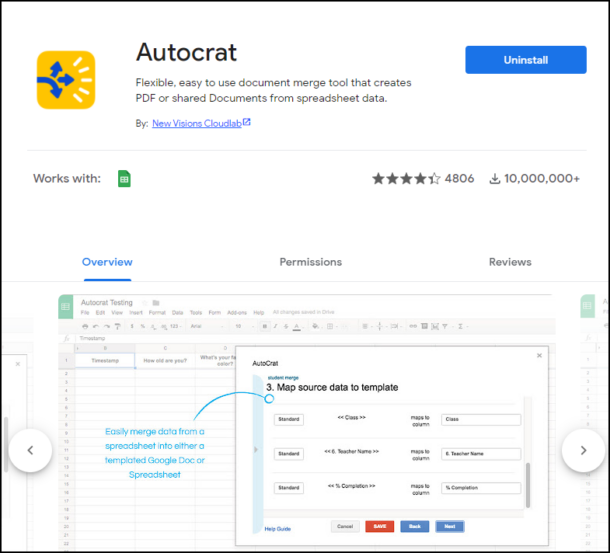Viewport: 610px width, 553px height.
Task: Go to the previous screenshot with left arrow
Action: [x=30, y=450]
